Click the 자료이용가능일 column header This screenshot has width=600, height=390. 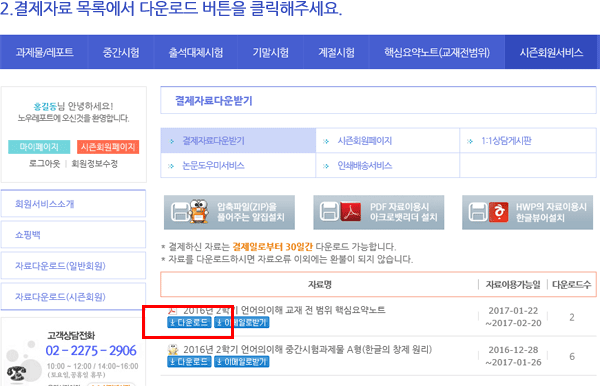(513, 284)
